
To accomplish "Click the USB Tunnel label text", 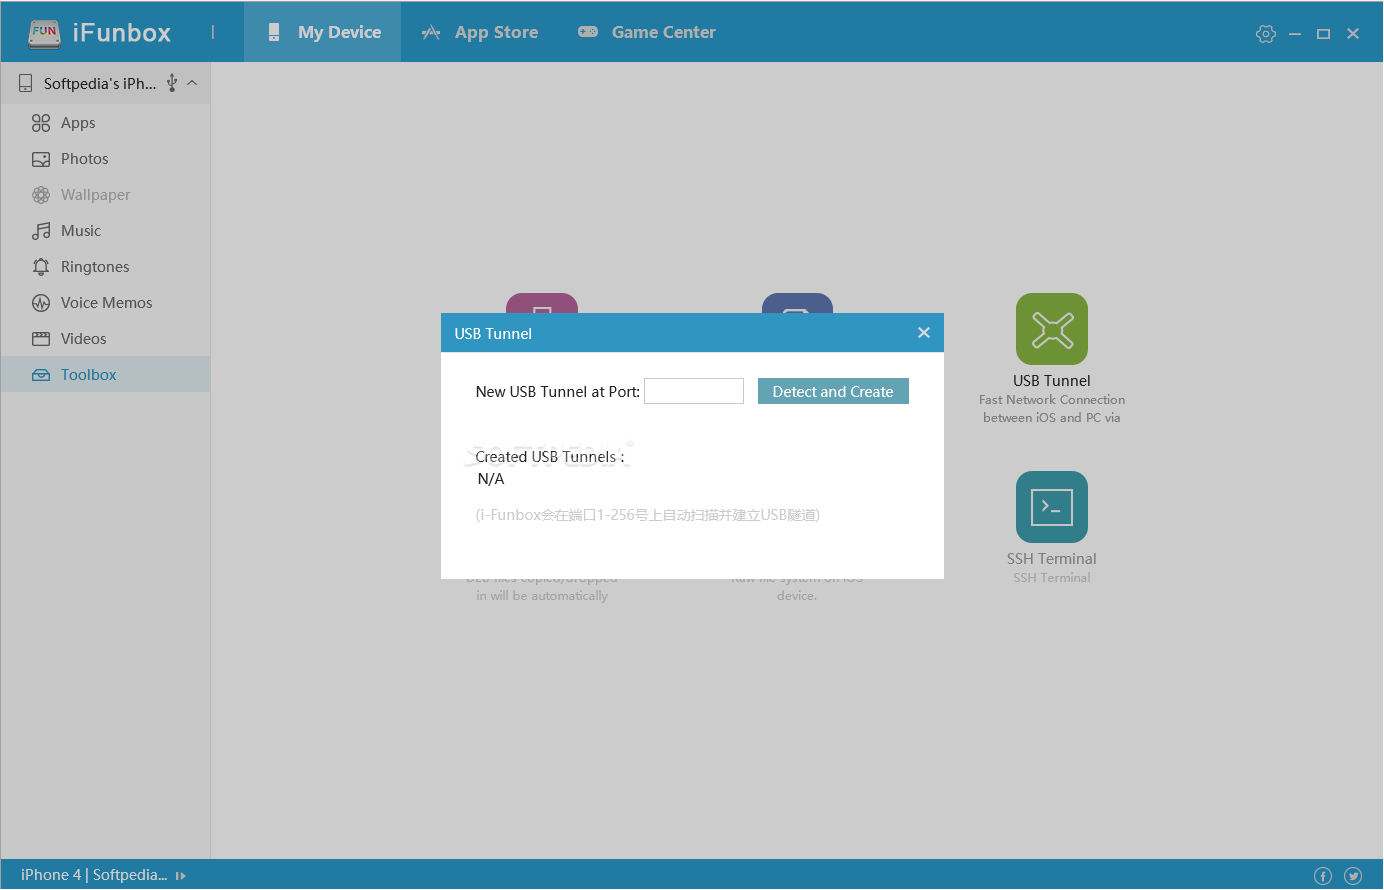I will pos(1052,381).
